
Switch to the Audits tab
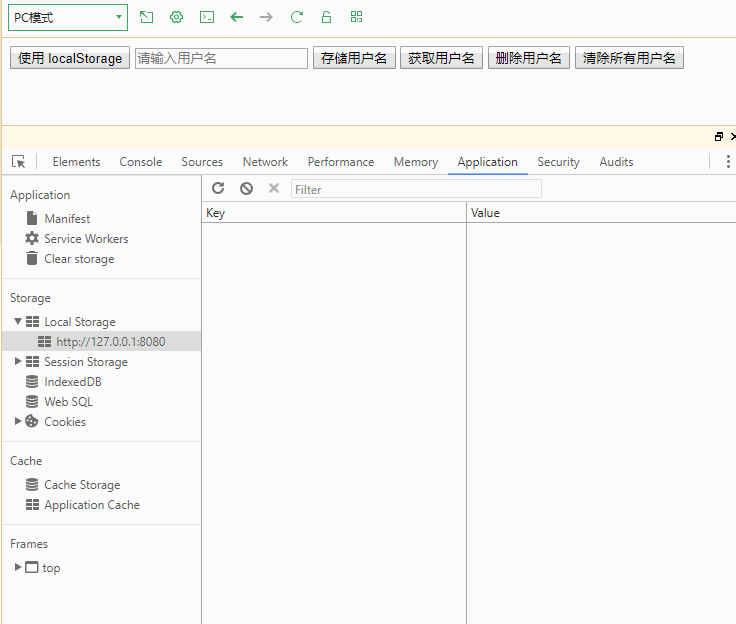(616, 162)
